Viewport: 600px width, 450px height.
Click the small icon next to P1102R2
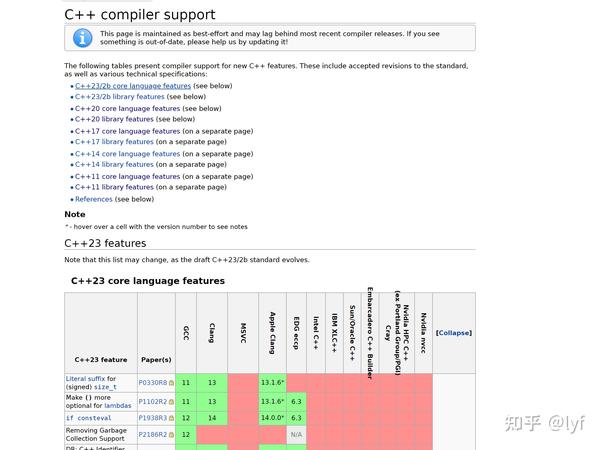point(171,401)
